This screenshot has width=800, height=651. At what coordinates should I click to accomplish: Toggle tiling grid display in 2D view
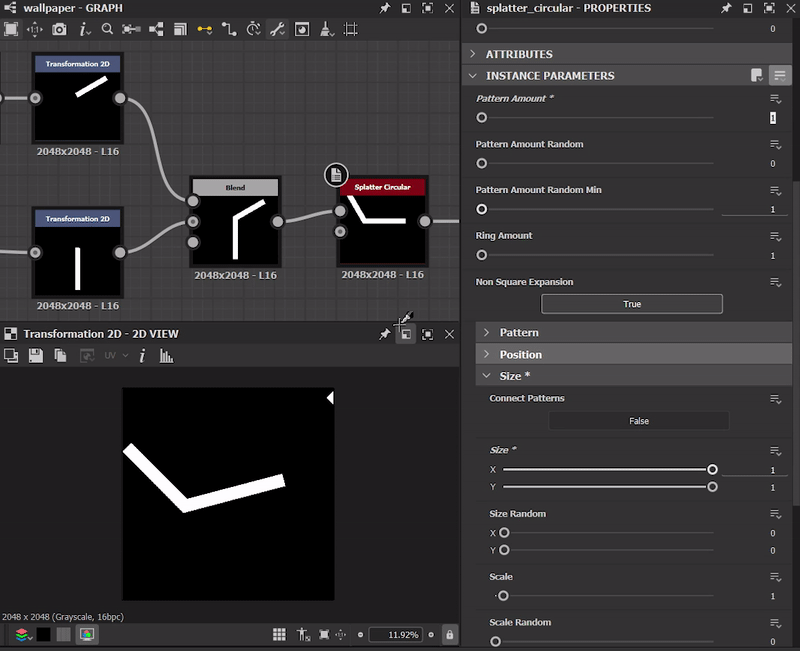[281, 635]
